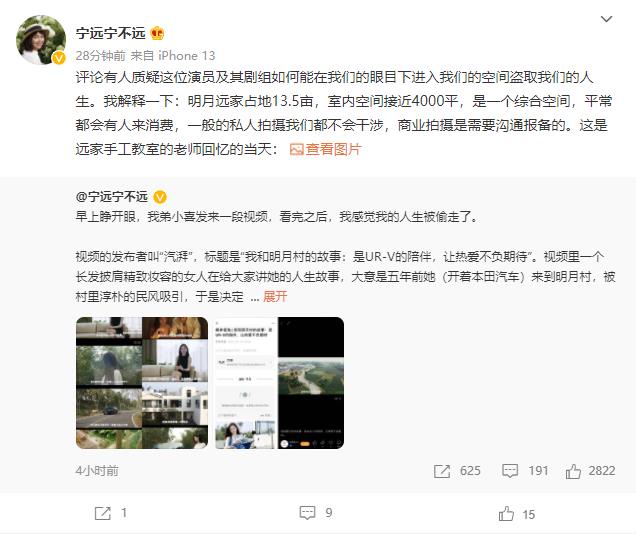
Task: Like this post with 15 likes
Action: click(506, 514)
